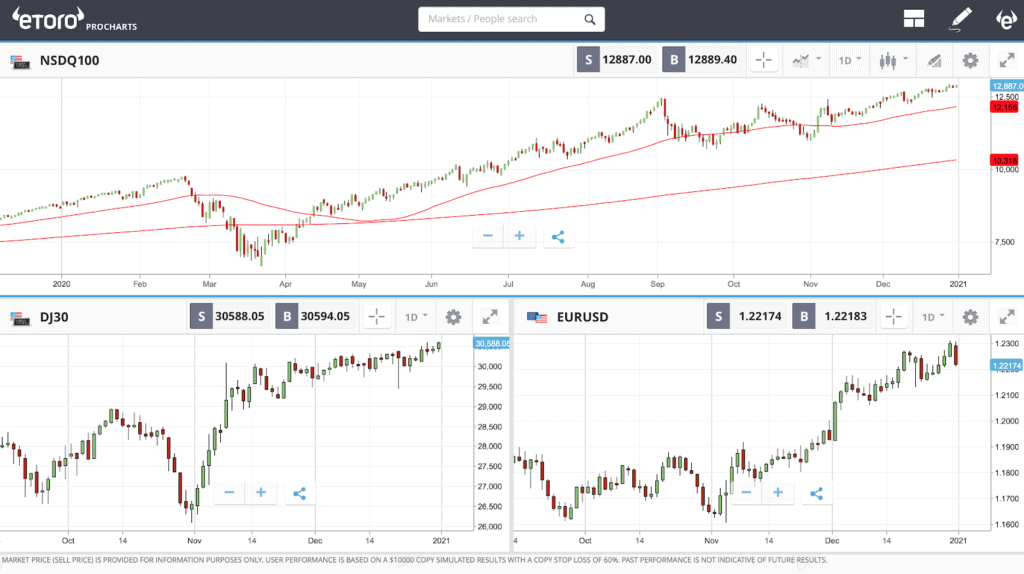Viewport: 1024px width, 574px height.
Task: Select the drawing pencil tool
Action: [x=960, y=19]
